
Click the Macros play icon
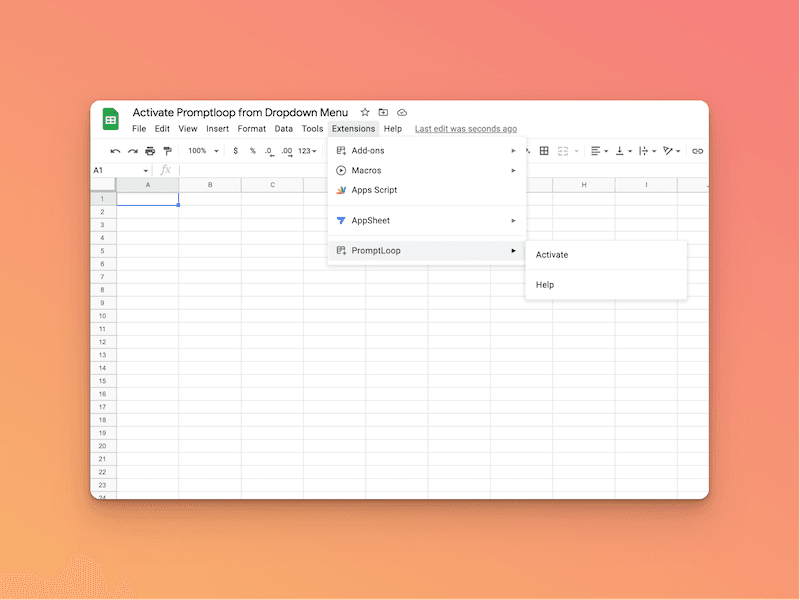pos(341,170)
